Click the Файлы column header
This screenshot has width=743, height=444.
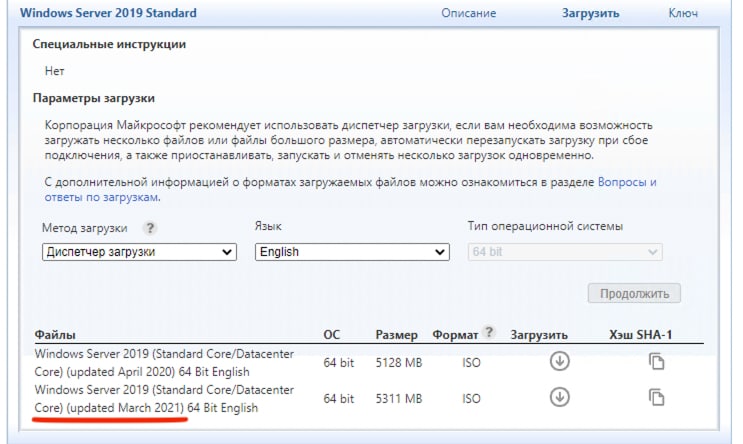55,335
